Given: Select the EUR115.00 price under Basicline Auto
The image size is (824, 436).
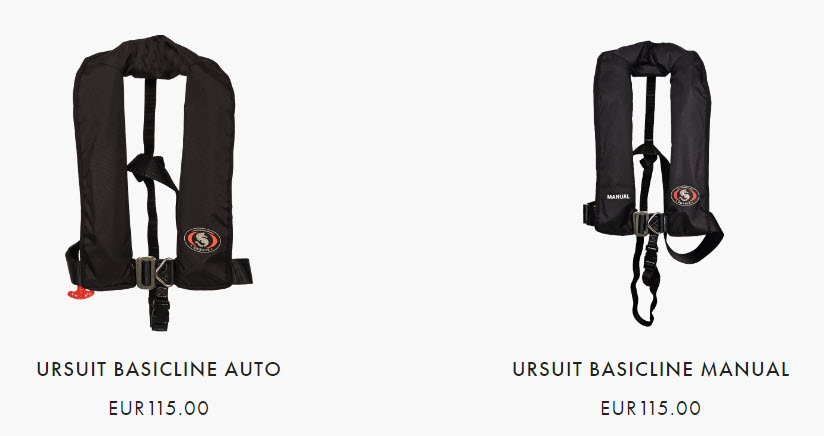Looking at the screenshot, I should click(x=159, y=408).
